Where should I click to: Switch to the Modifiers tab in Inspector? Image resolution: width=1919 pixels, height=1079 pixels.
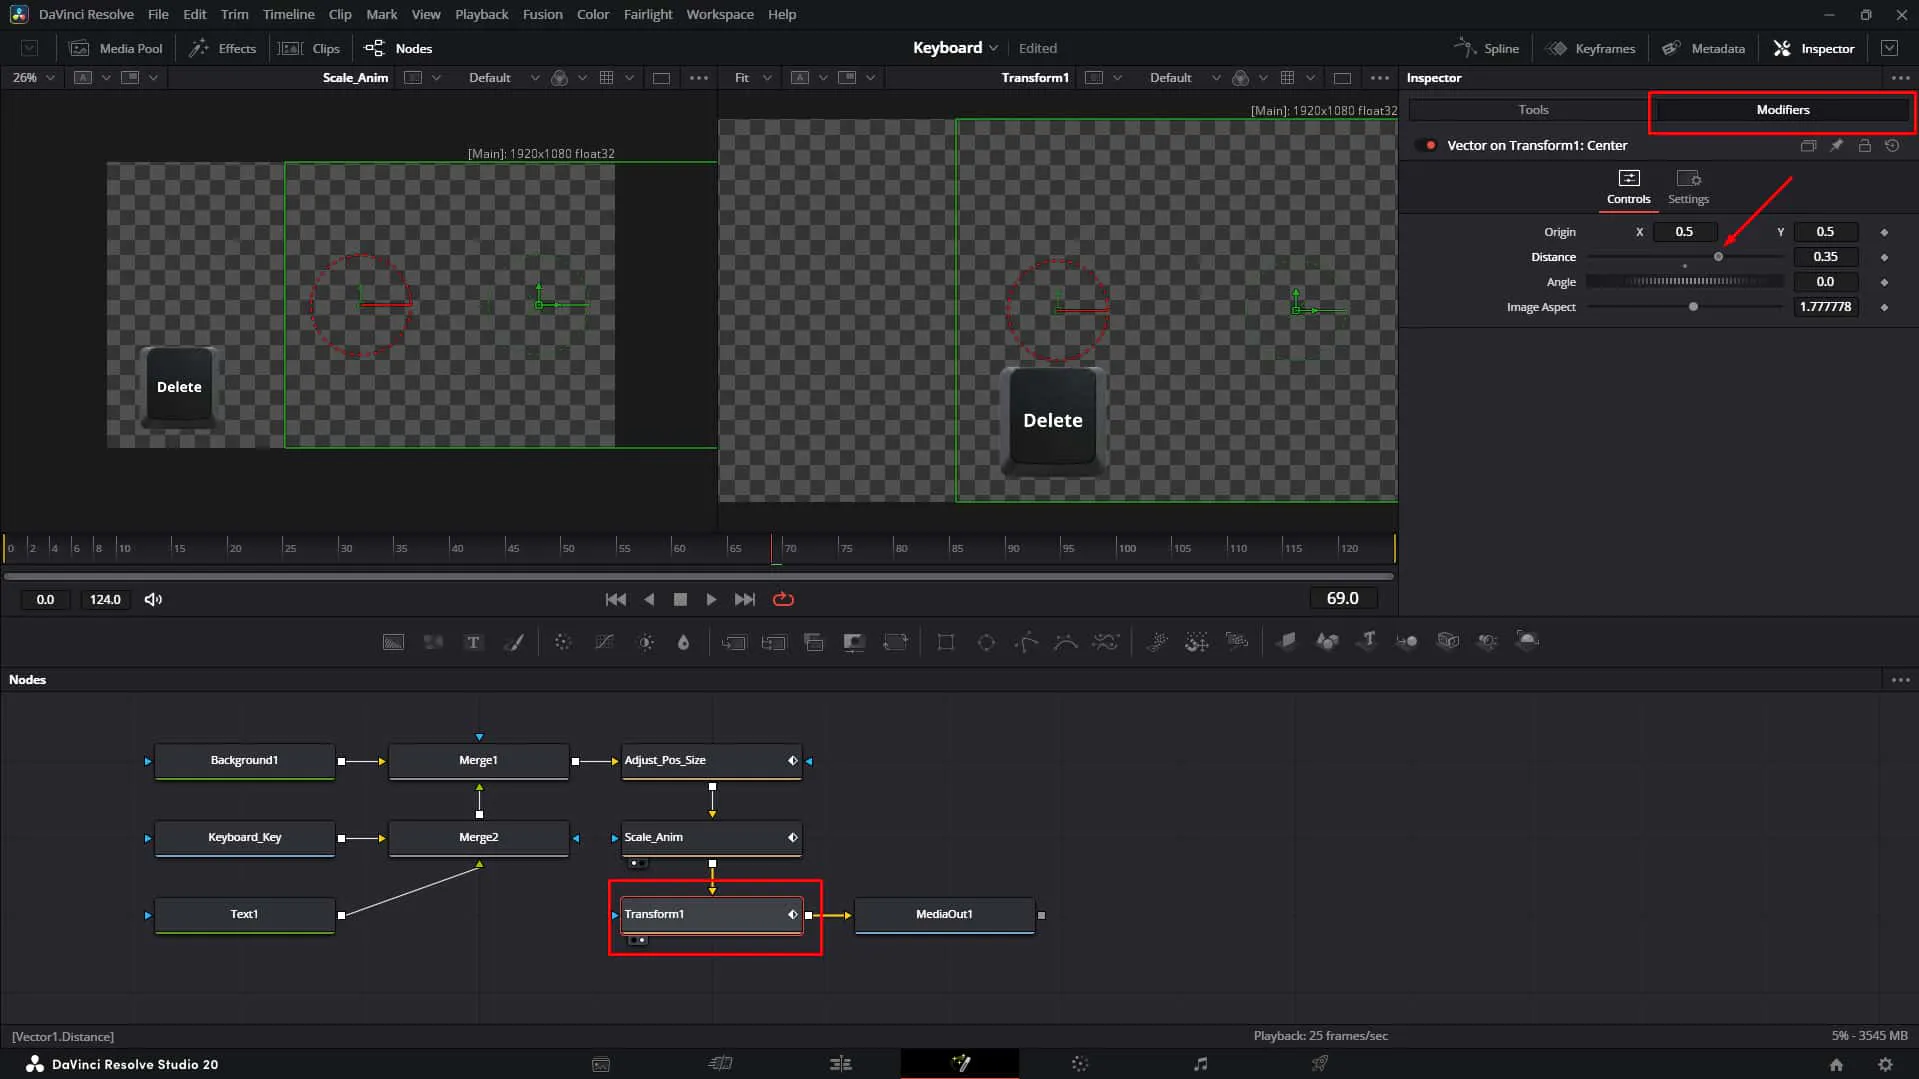click(1782, 110)
